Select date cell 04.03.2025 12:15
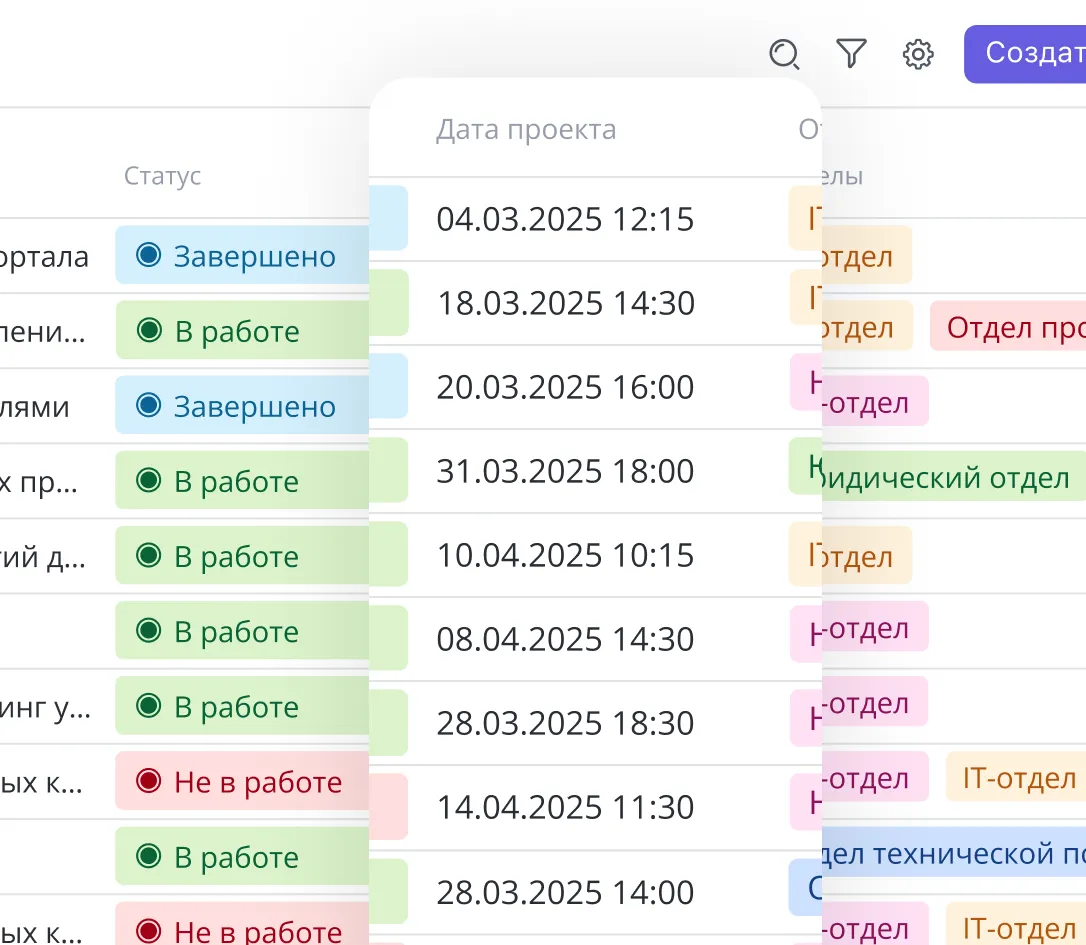This screenshot has width=1086, height=945. (565, 219)
